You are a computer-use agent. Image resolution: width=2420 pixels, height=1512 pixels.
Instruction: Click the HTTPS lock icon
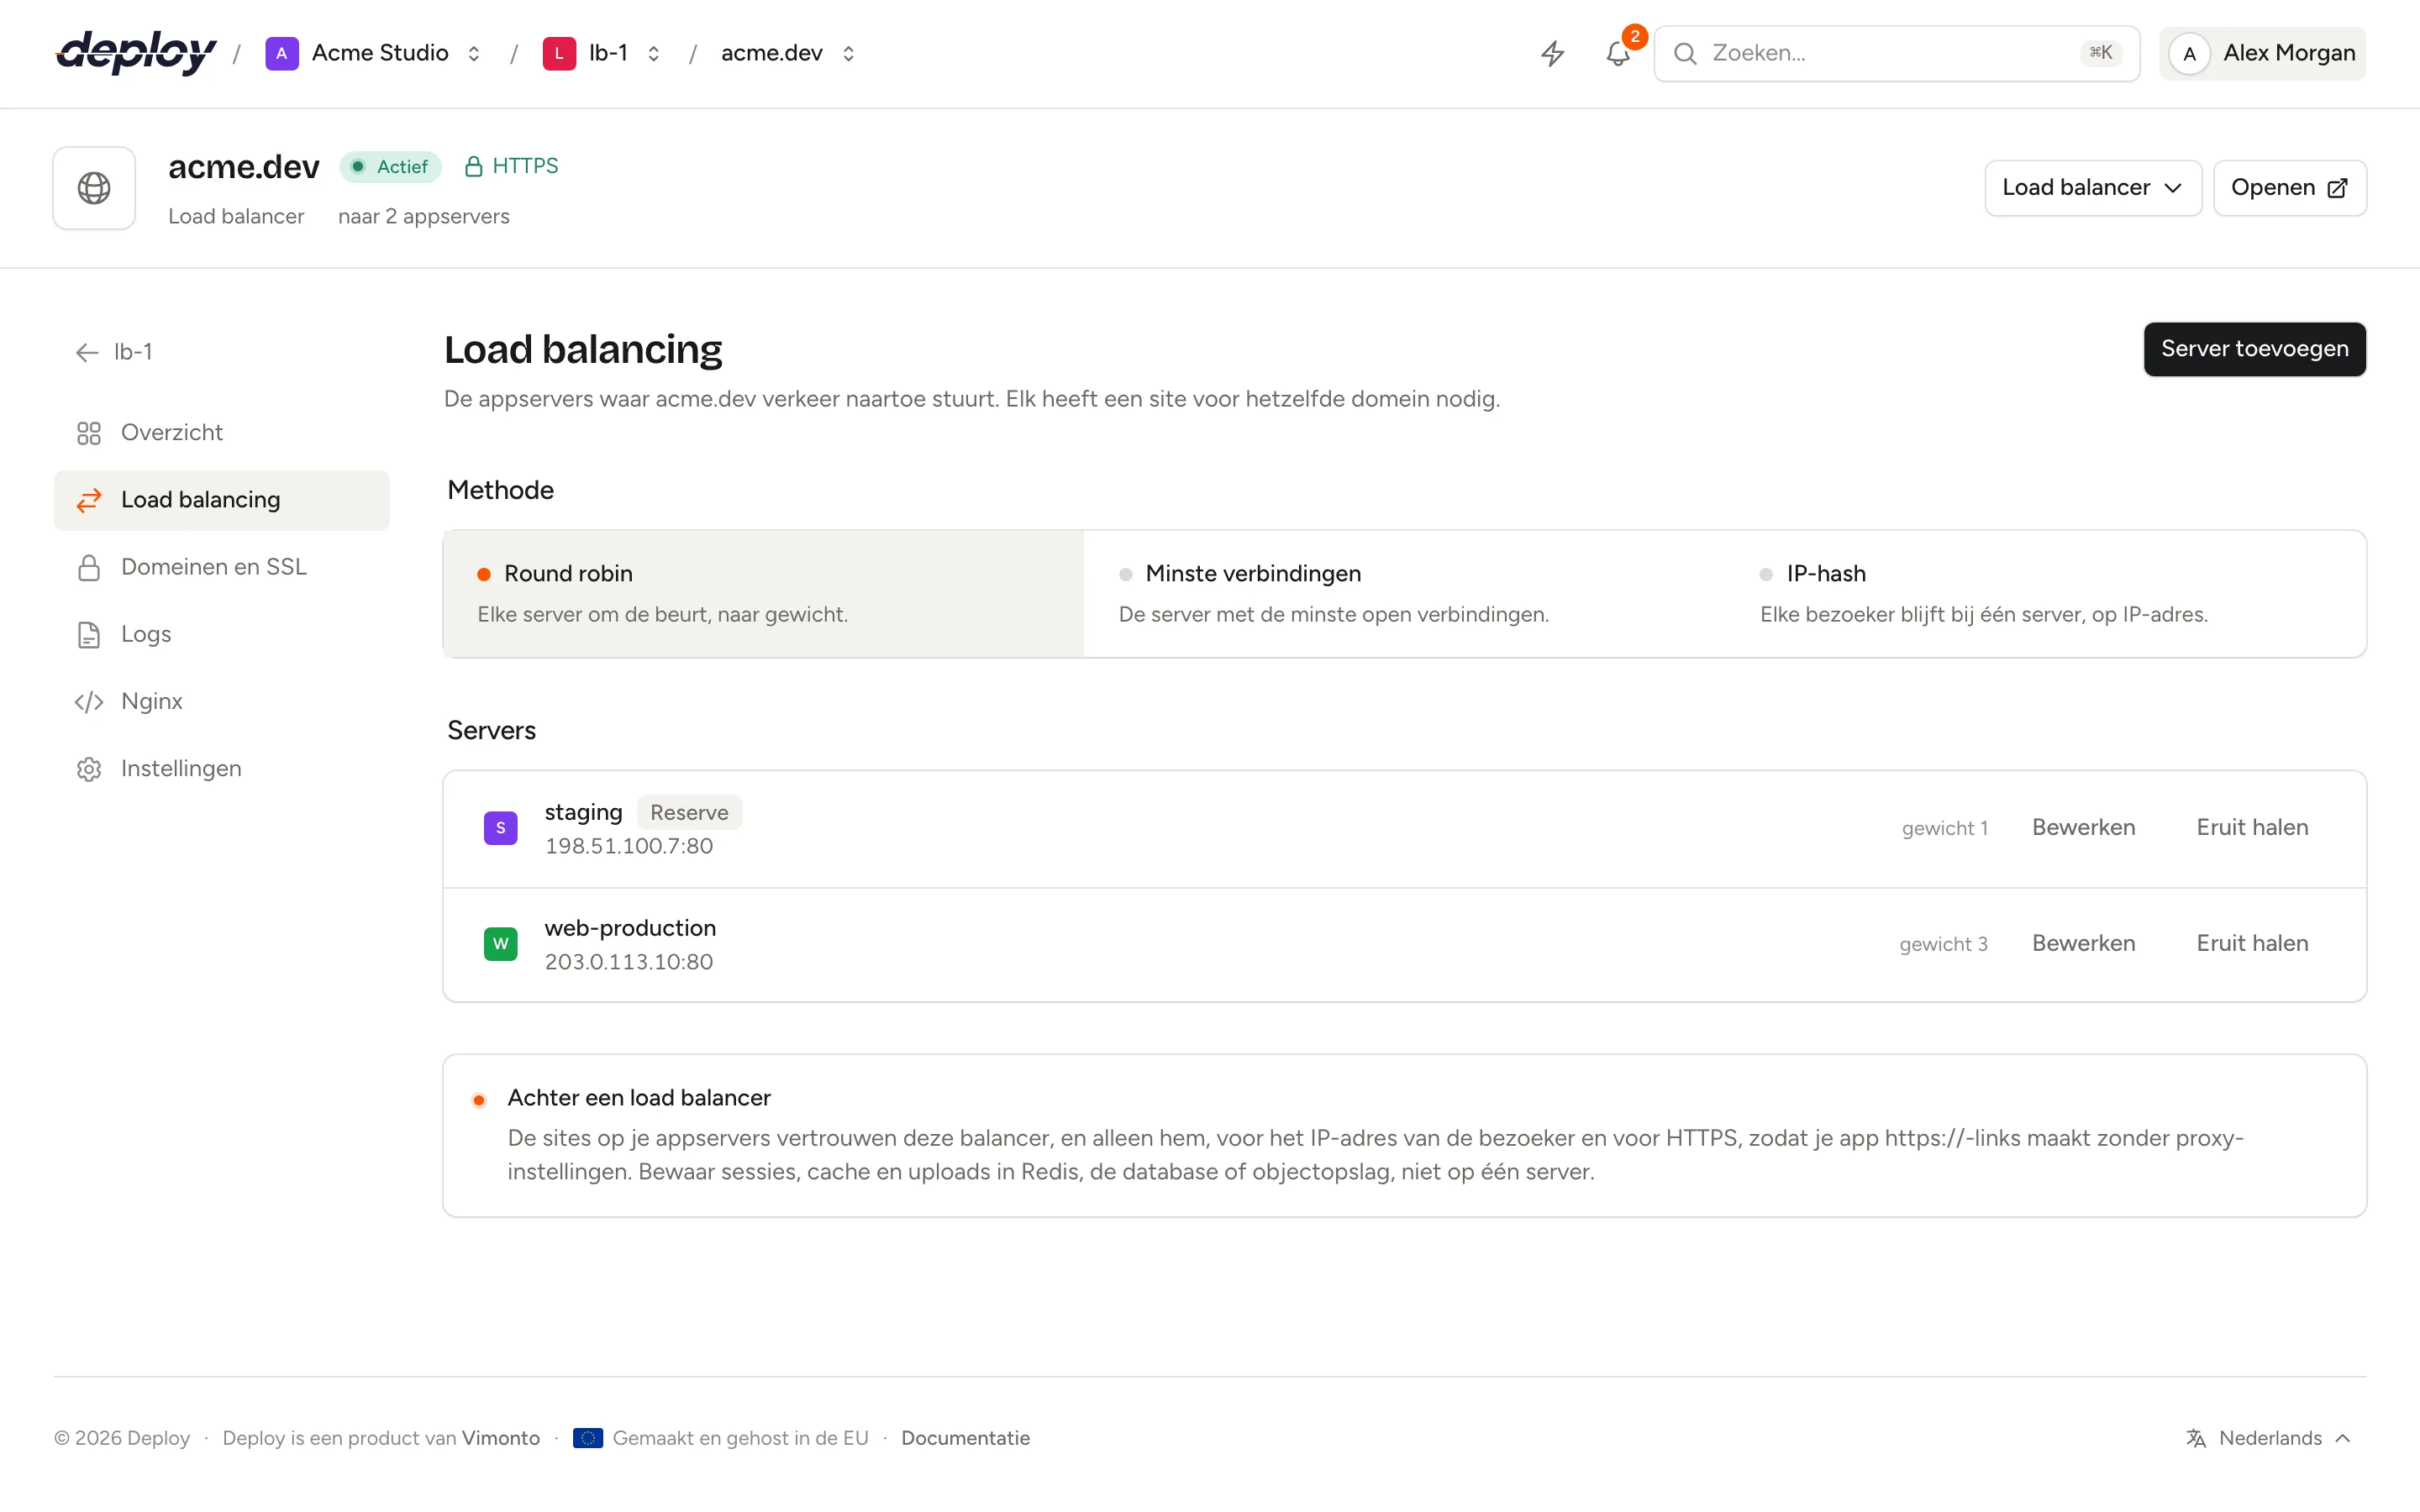pos(474,166)
